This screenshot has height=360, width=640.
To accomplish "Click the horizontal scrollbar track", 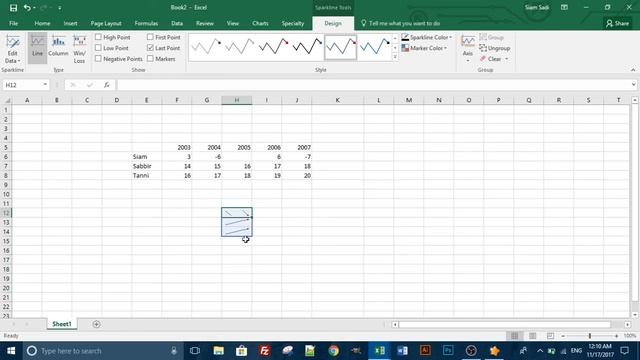I will [x=504, y=324].
